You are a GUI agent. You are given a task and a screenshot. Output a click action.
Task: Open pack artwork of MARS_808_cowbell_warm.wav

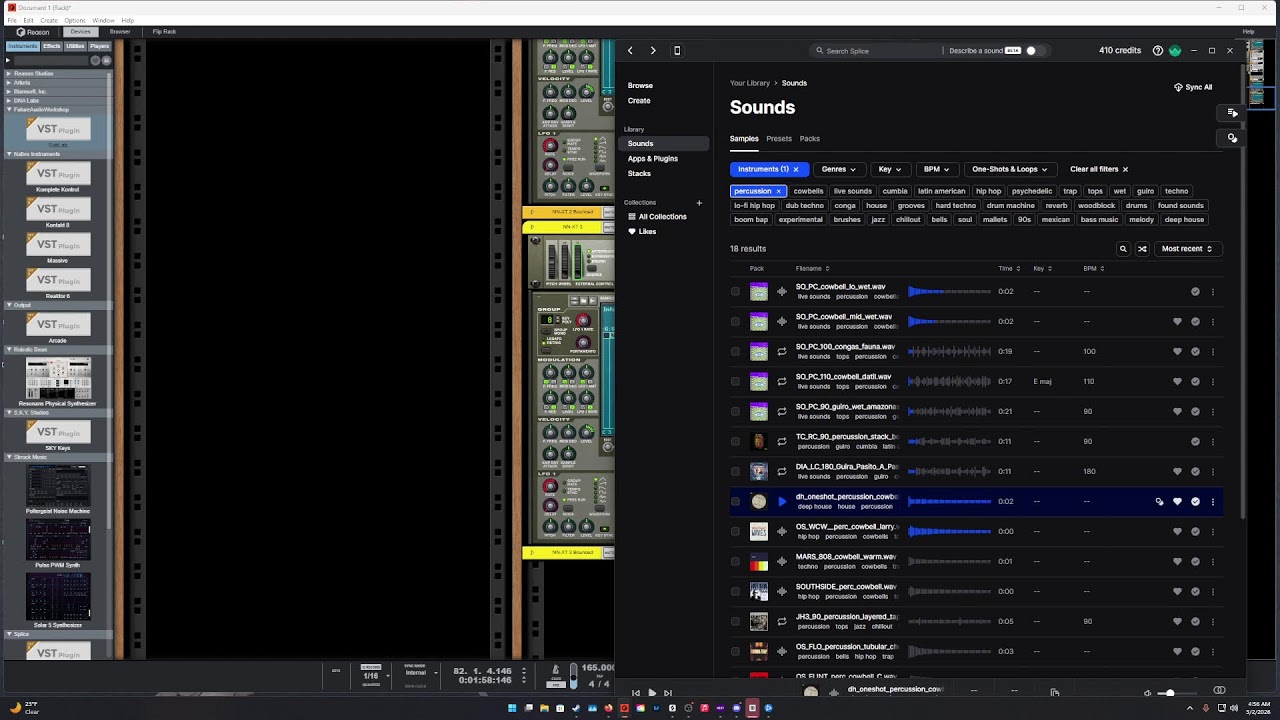pos(759,561)
